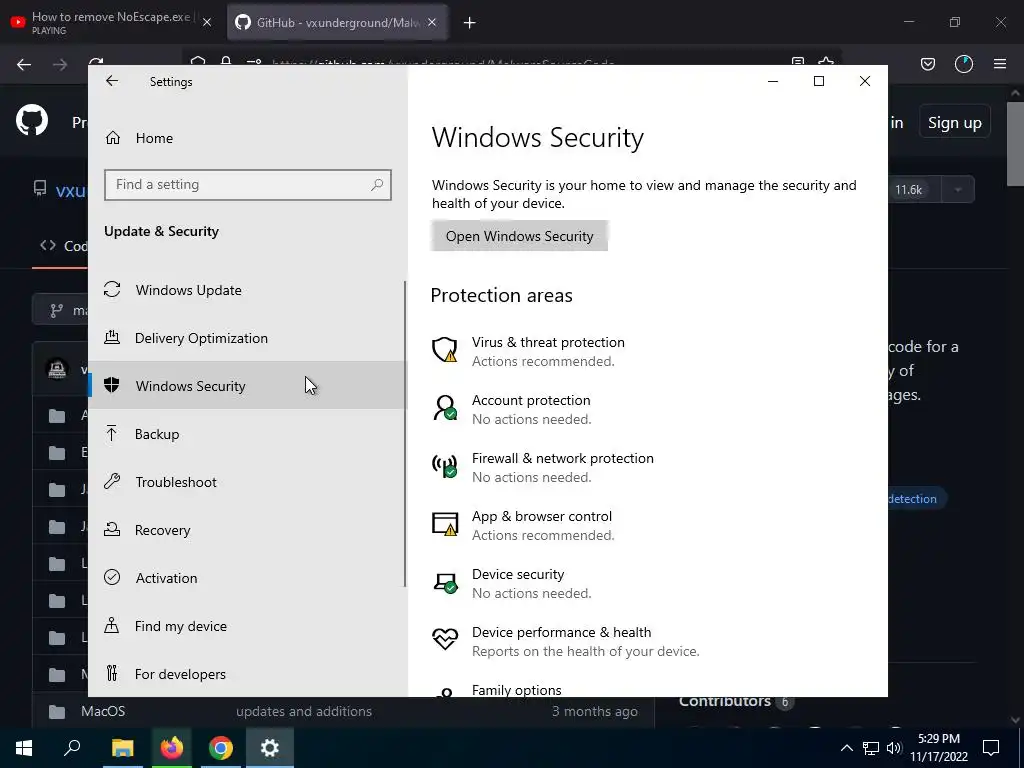Focus the Find a setting search box
The height and width of the screenshot is (768, 1024).
248,185
